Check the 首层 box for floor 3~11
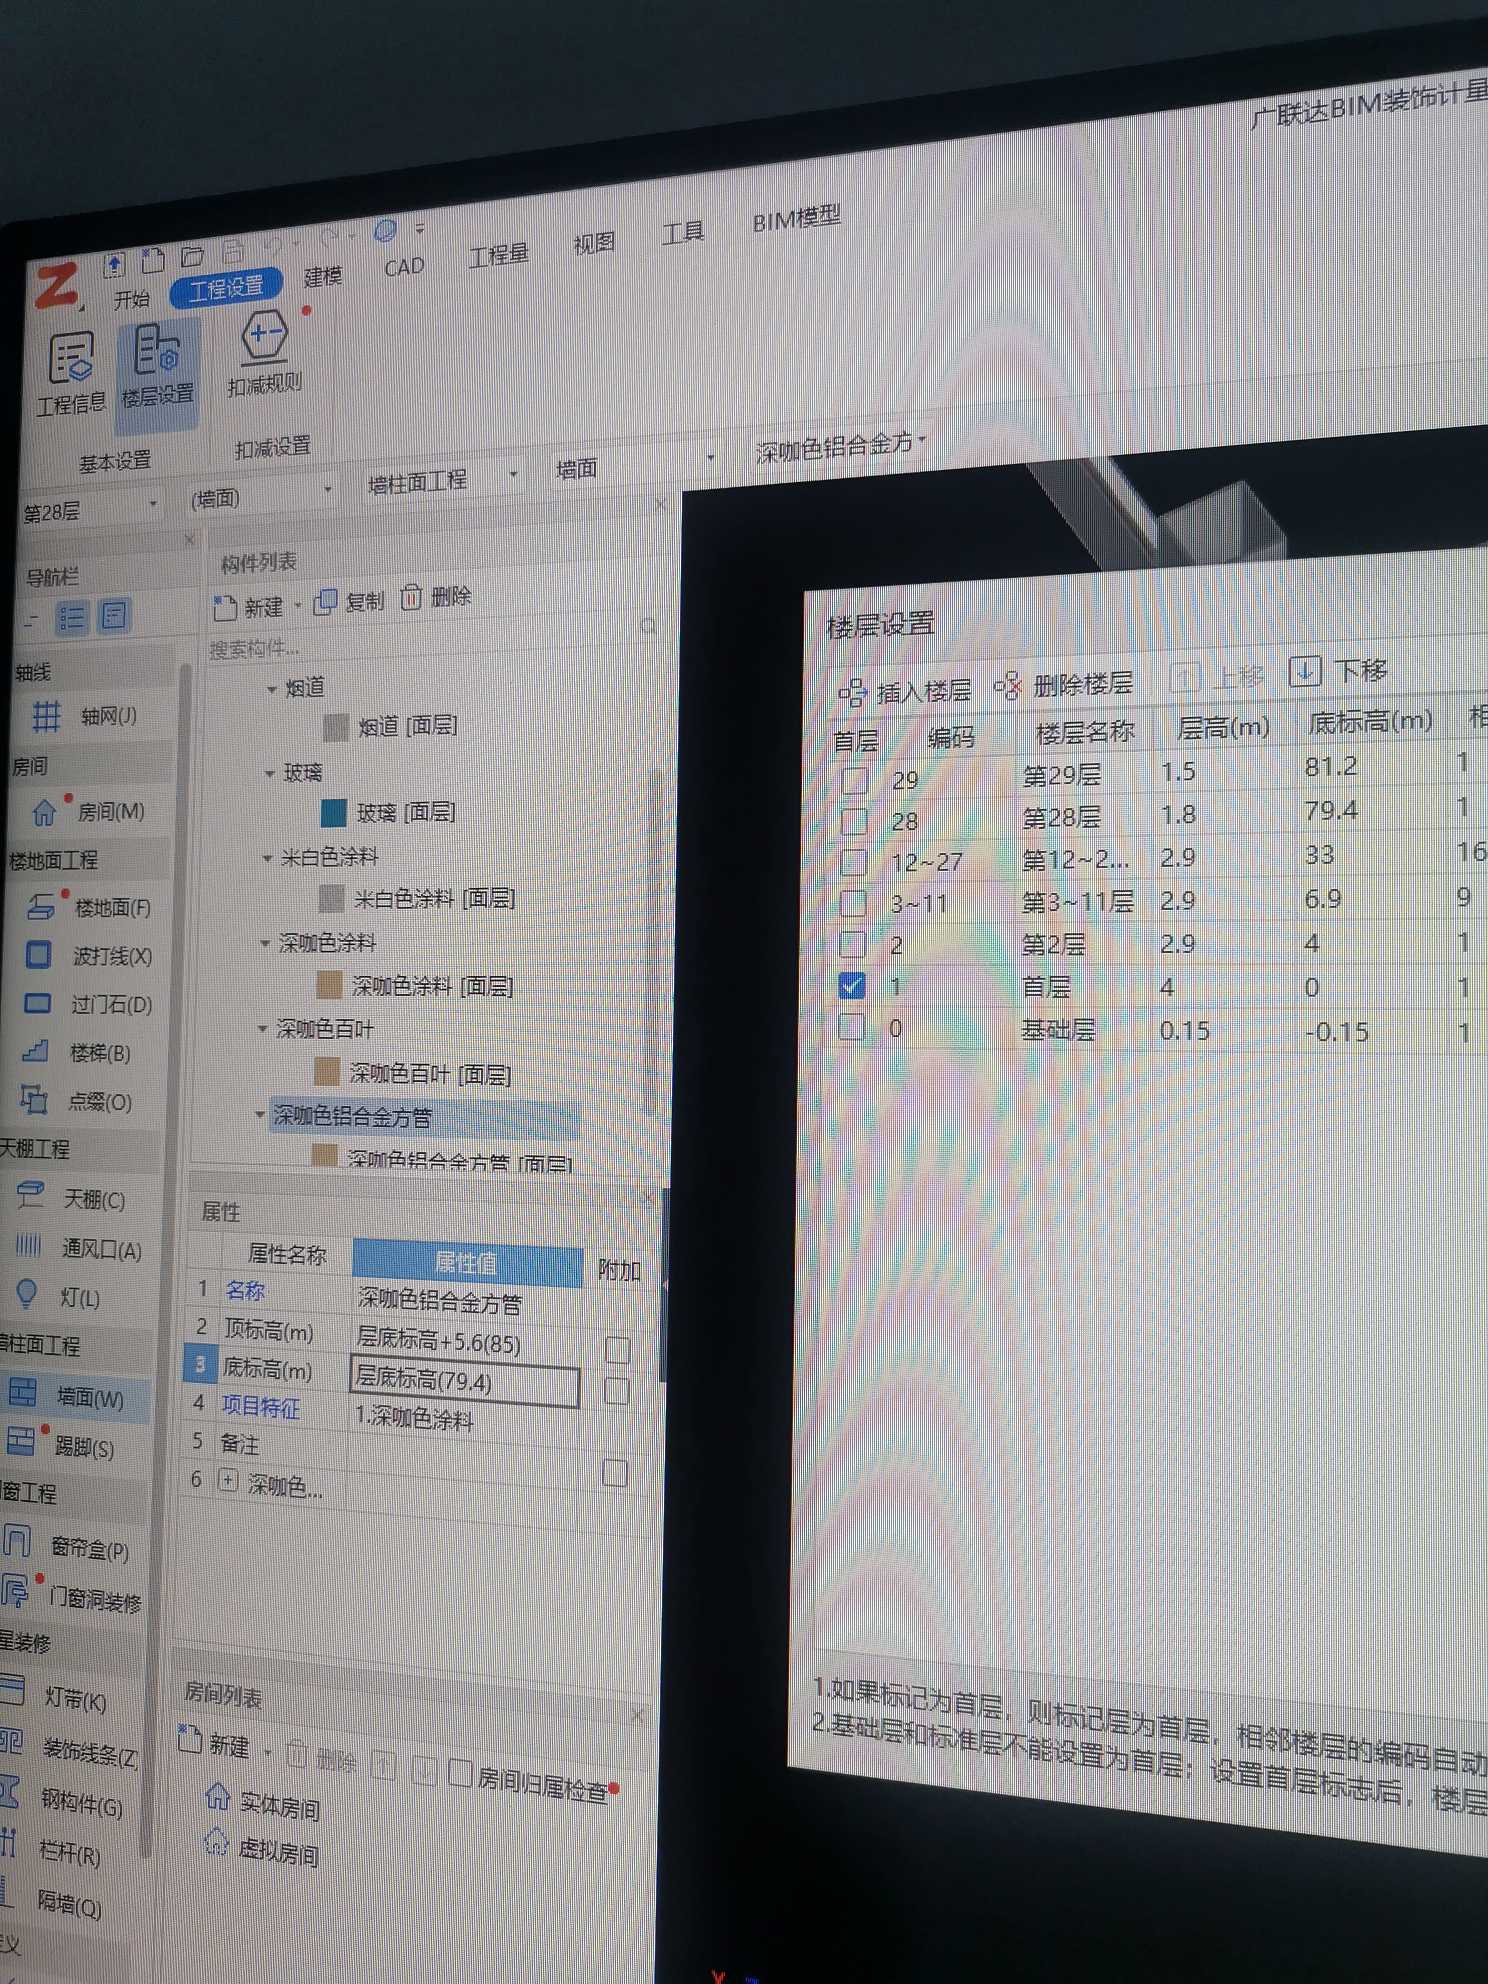The image size is (1488, 1984). (x=852, y=904)
